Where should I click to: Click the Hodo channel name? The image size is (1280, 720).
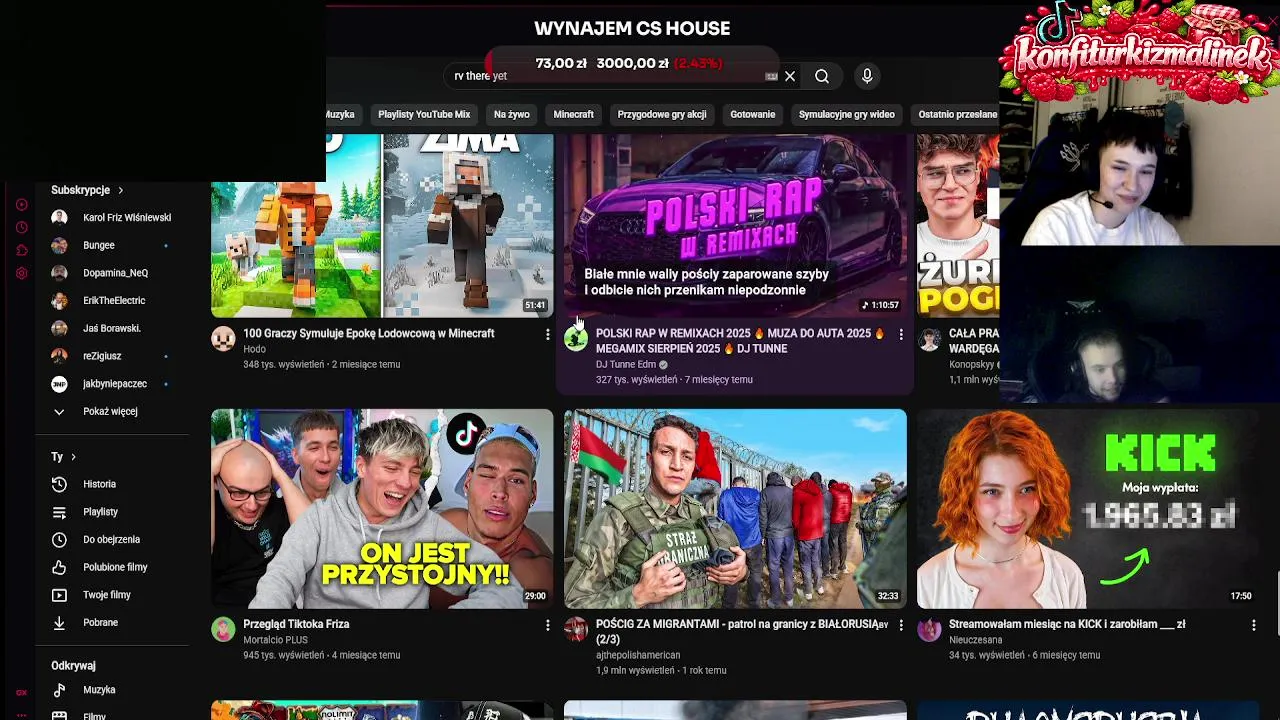coord(254,349)
